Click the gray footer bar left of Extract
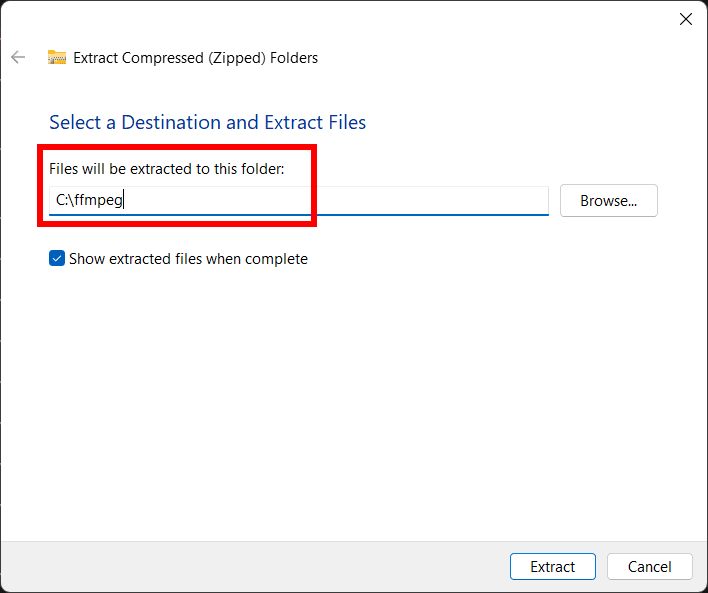Screen dimensions: 708x593 pos(250,567)
